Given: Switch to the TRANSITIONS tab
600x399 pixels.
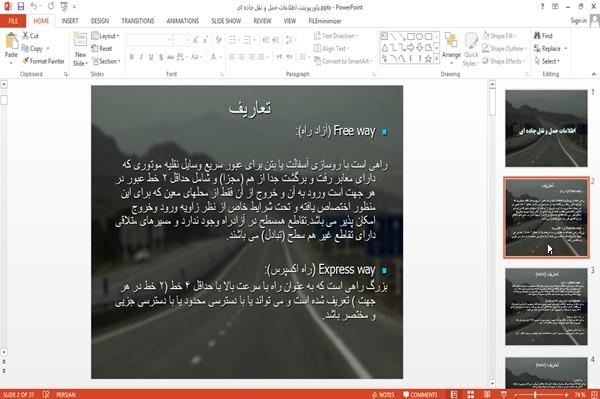Looking at the screenshot, I should pyautogui.click(x=138, y=21).
